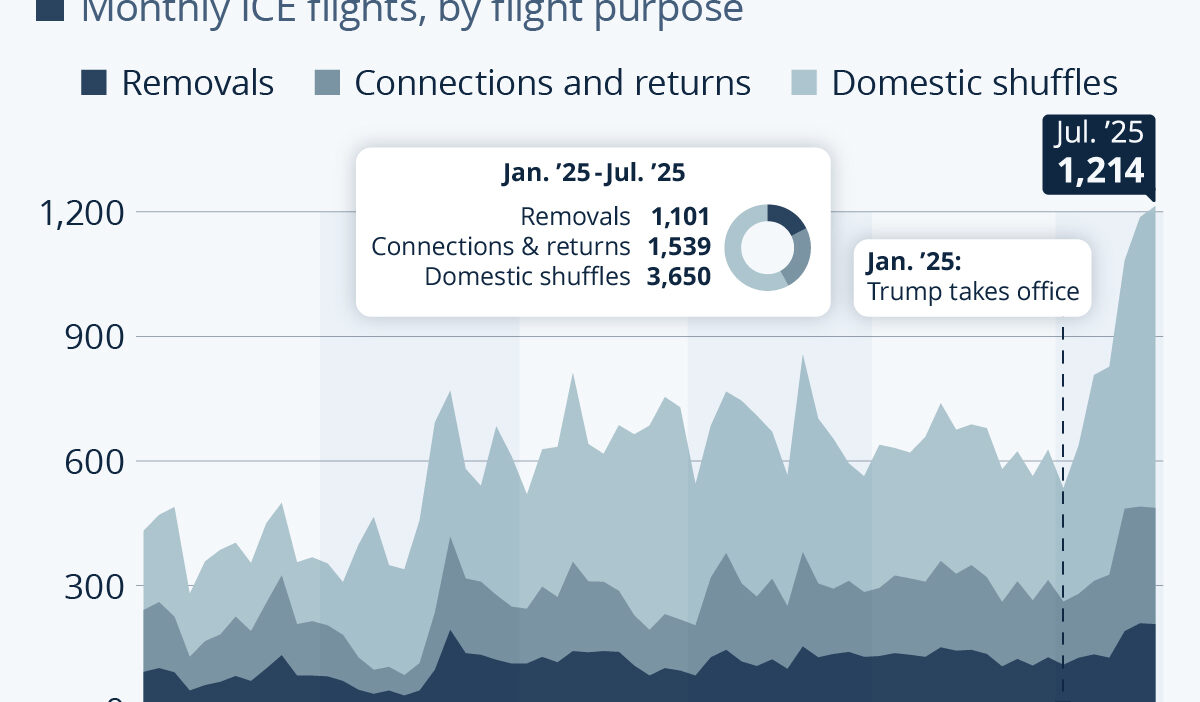The height and width of the screenshot is (702, 1200).
Task: Click the Jan. '25 - Jul. '25 summary heading
Action: tap(593, 174)
